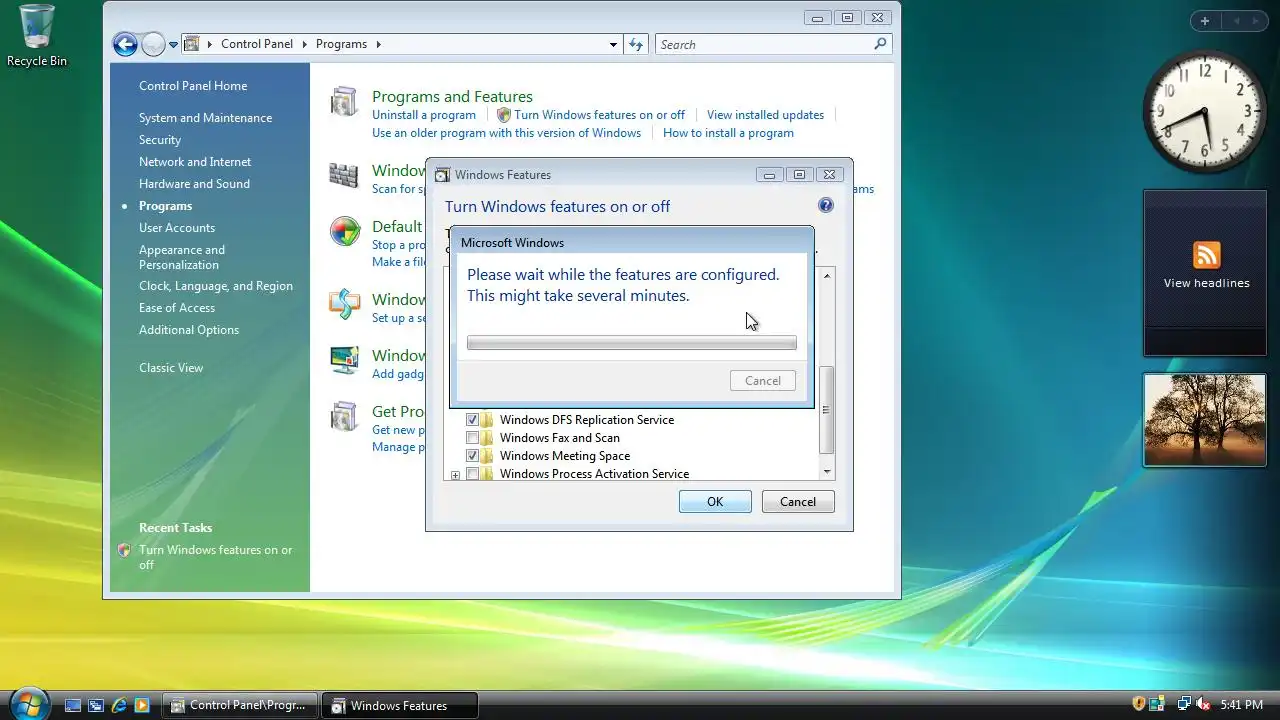The image size is (1280, 720).
Task: Go to Security category
Action: point(160,140)
